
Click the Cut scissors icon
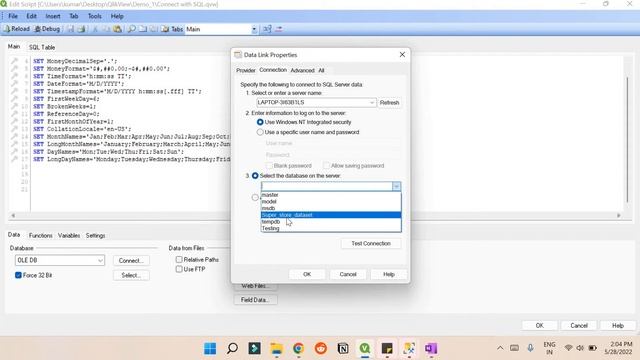pos(95,29)
